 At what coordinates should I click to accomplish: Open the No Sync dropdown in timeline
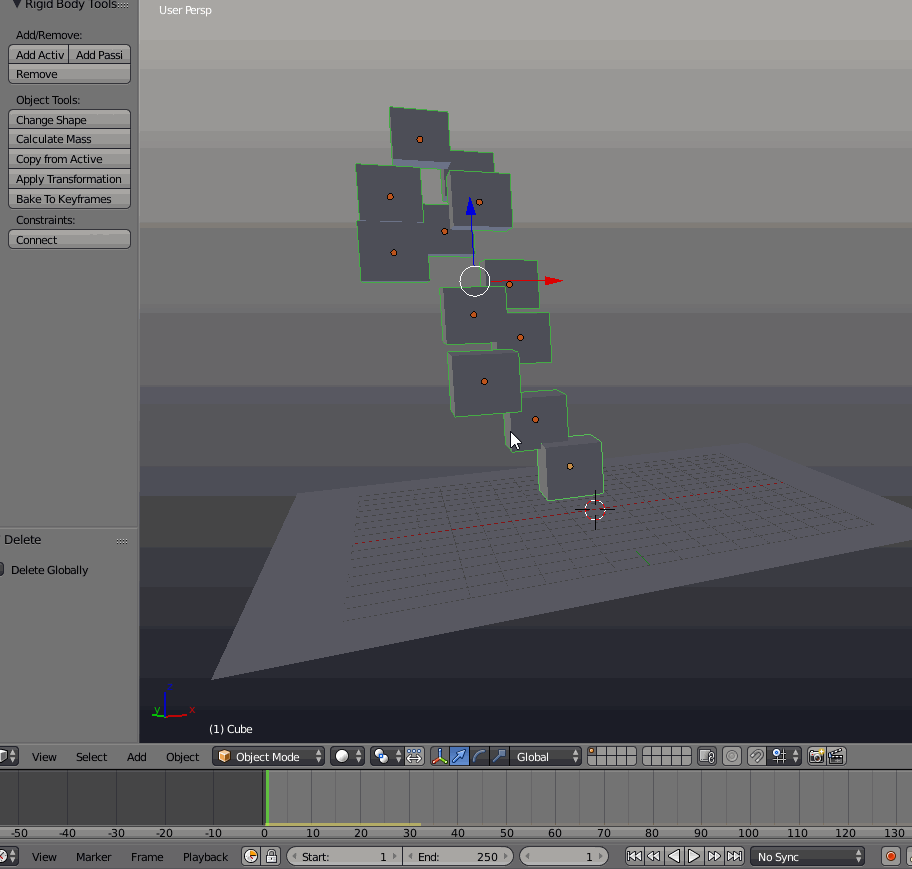tap(806, 856)
